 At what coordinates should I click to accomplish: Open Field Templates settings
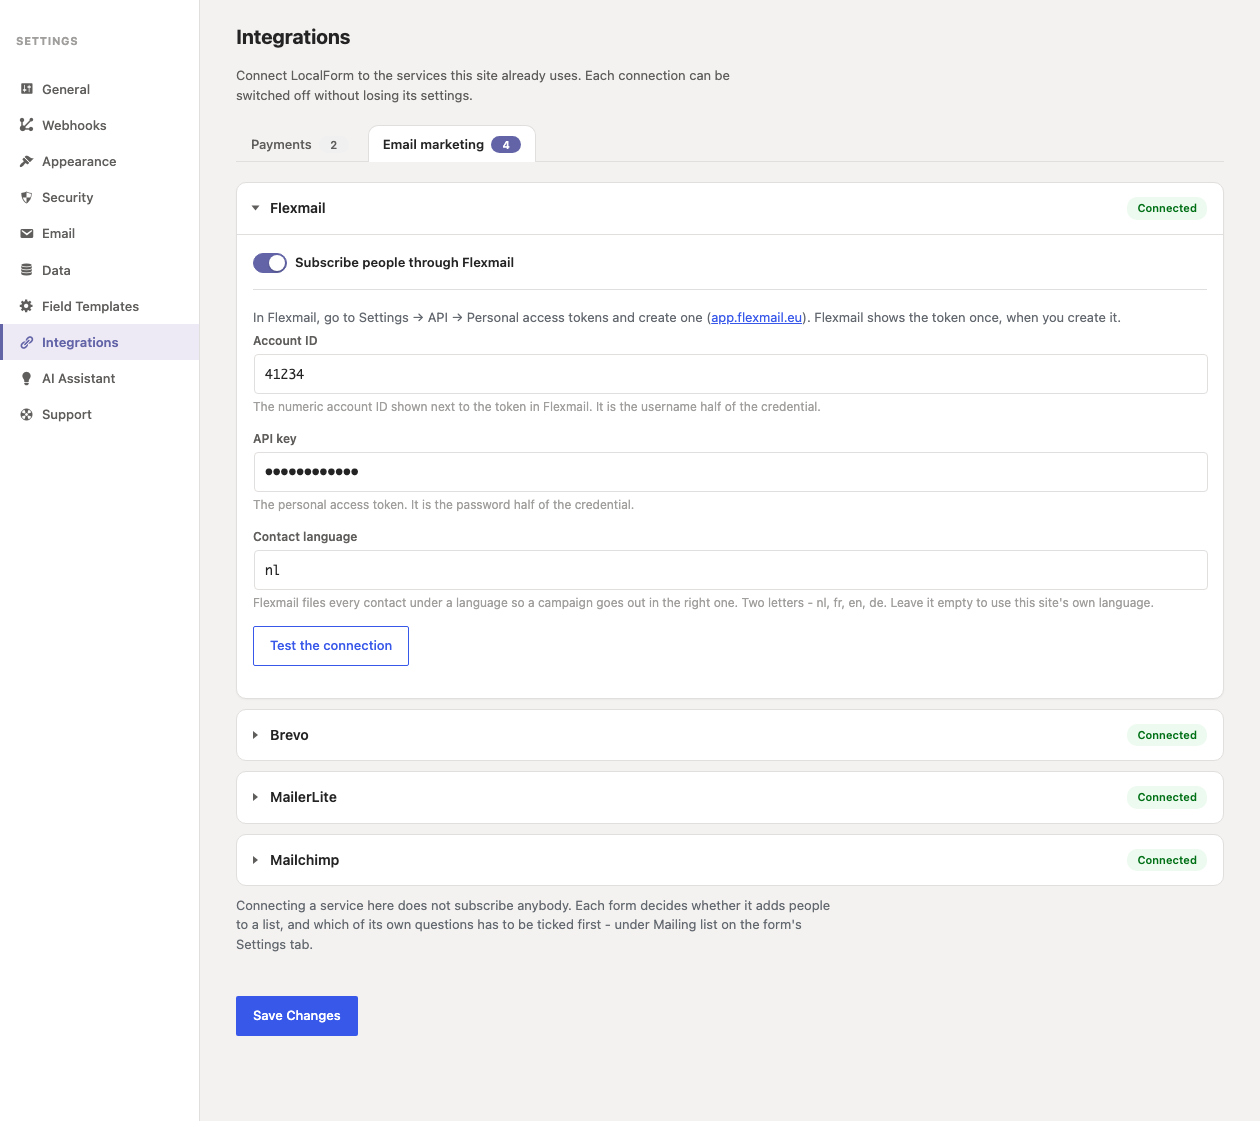[x=100, y=306]
